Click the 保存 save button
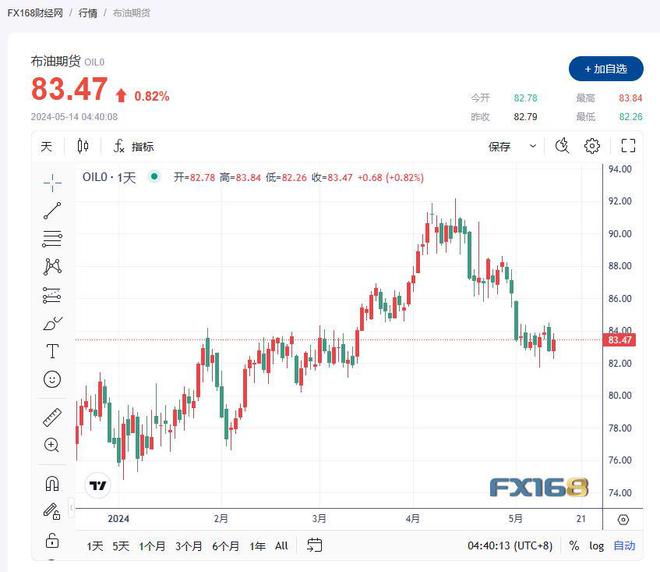Screen dimensions: 660x572 click(500, 146)
